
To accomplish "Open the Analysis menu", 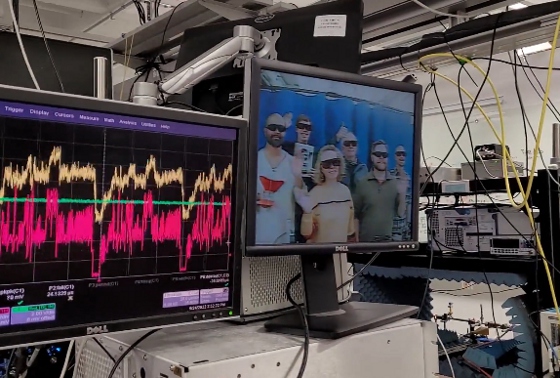I will pyautogui.click(x=128, y=122).
